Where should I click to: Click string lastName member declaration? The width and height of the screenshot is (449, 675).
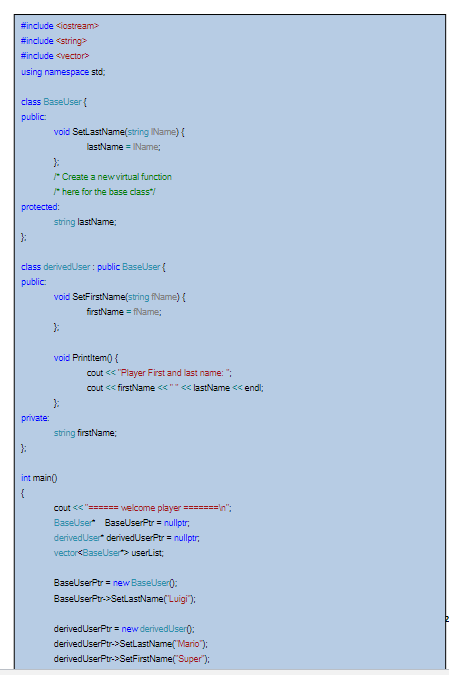coord(85,222)
